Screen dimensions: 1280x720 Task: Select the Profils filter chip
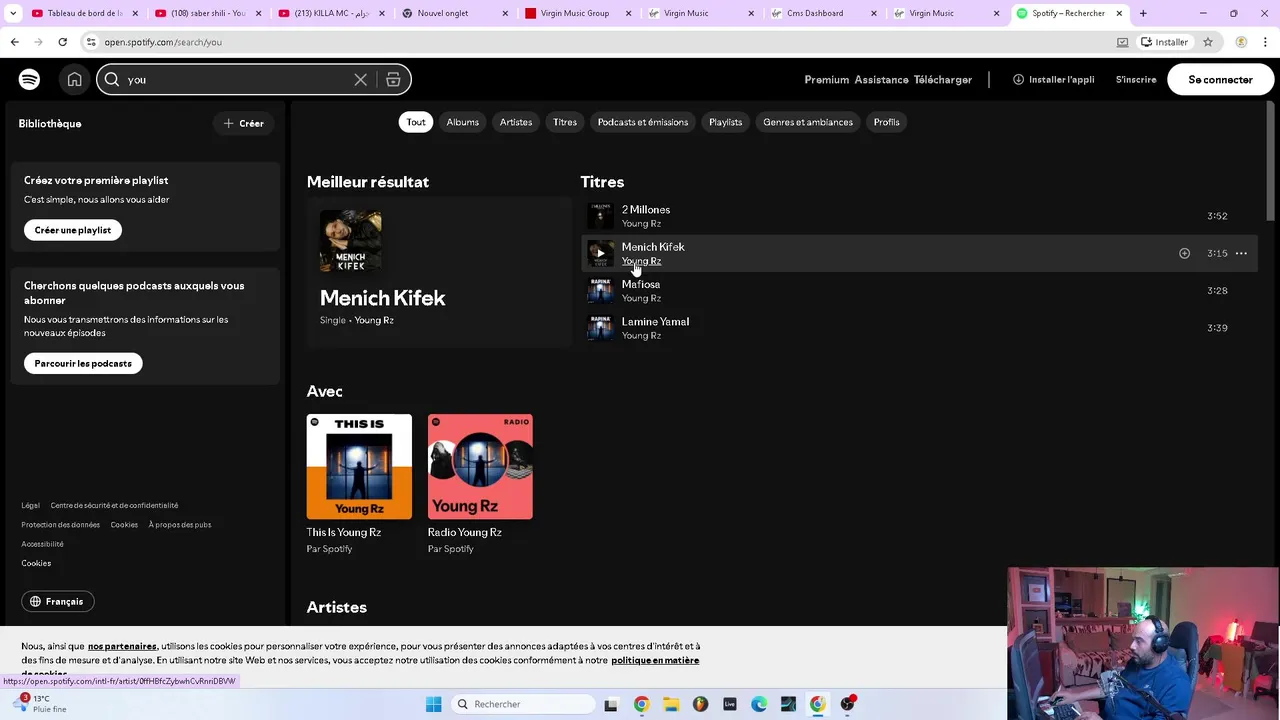pos(886,122)
